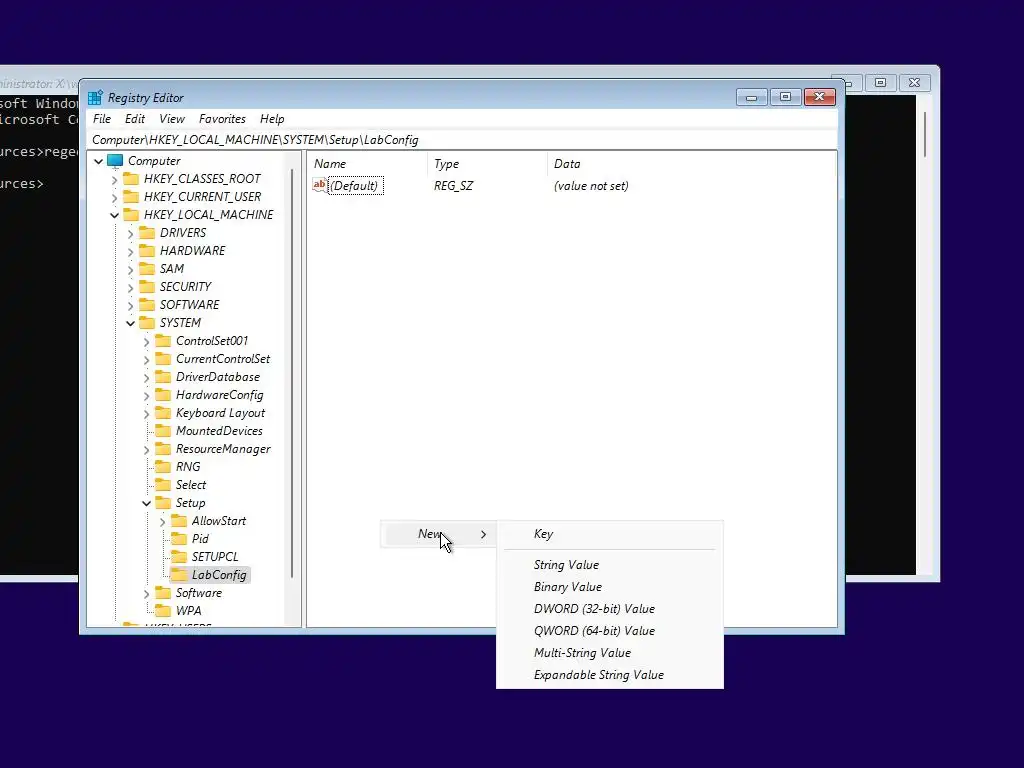This screenshot has height=768, width=1024.
Task: Click the DriverDatabase folder icon
Action: (x=163, y=377)
